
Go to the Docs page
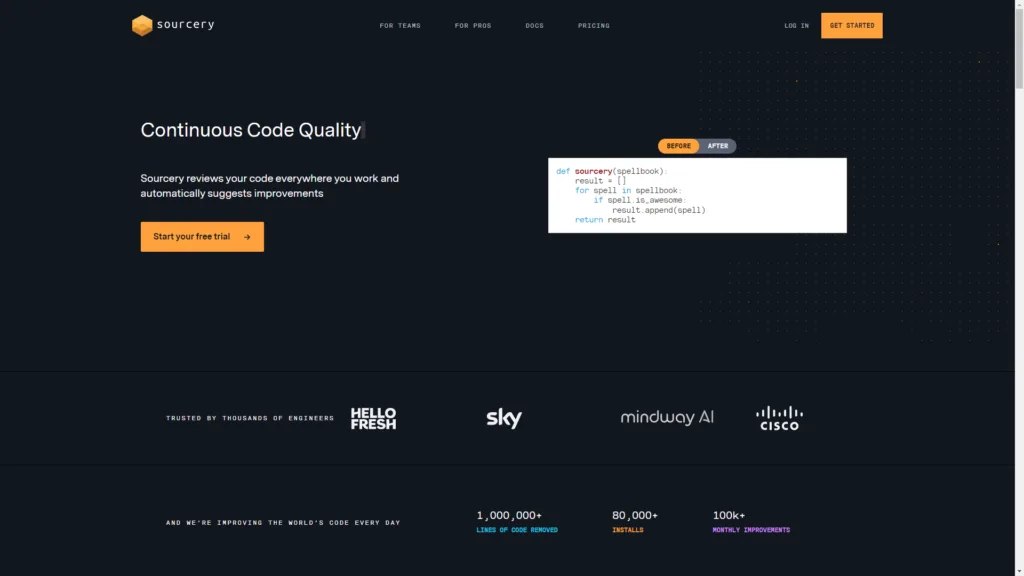[x=534, y=25]
